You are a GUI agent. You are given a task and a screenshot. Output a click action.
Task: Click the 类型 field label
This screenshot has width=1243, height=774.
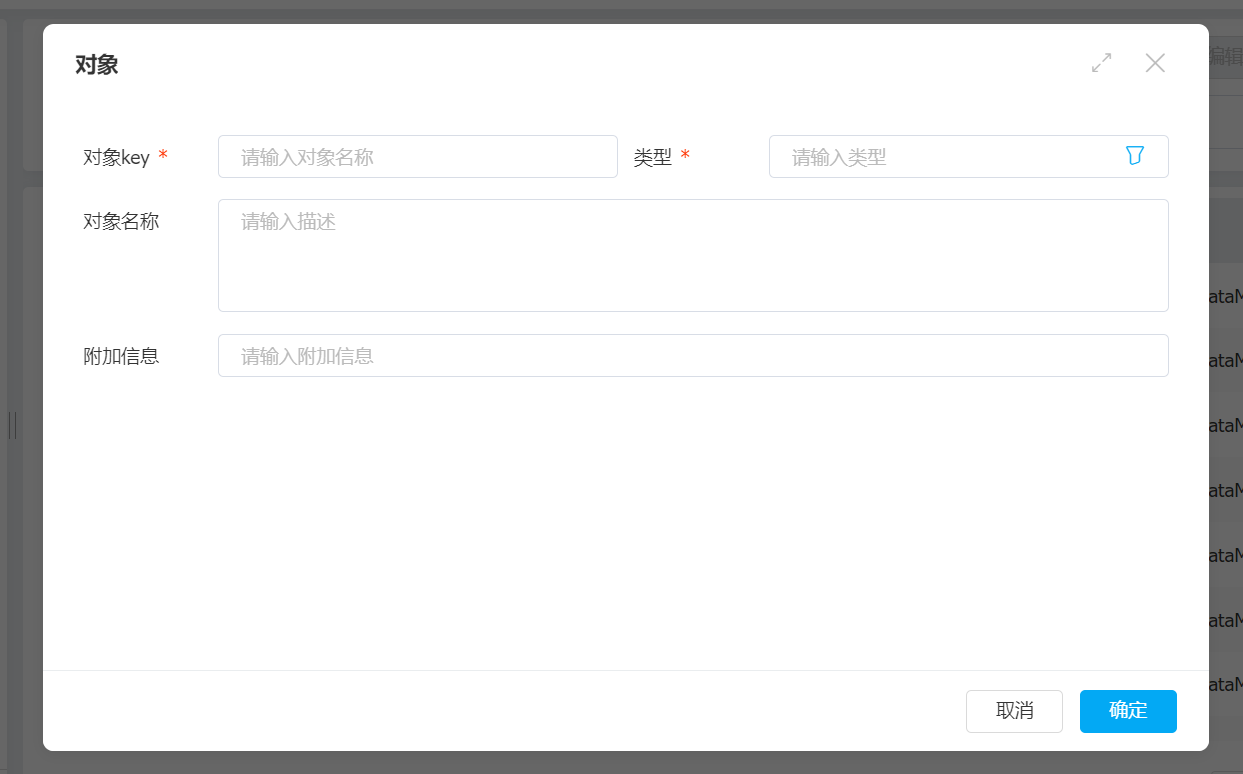pos(653,157)
